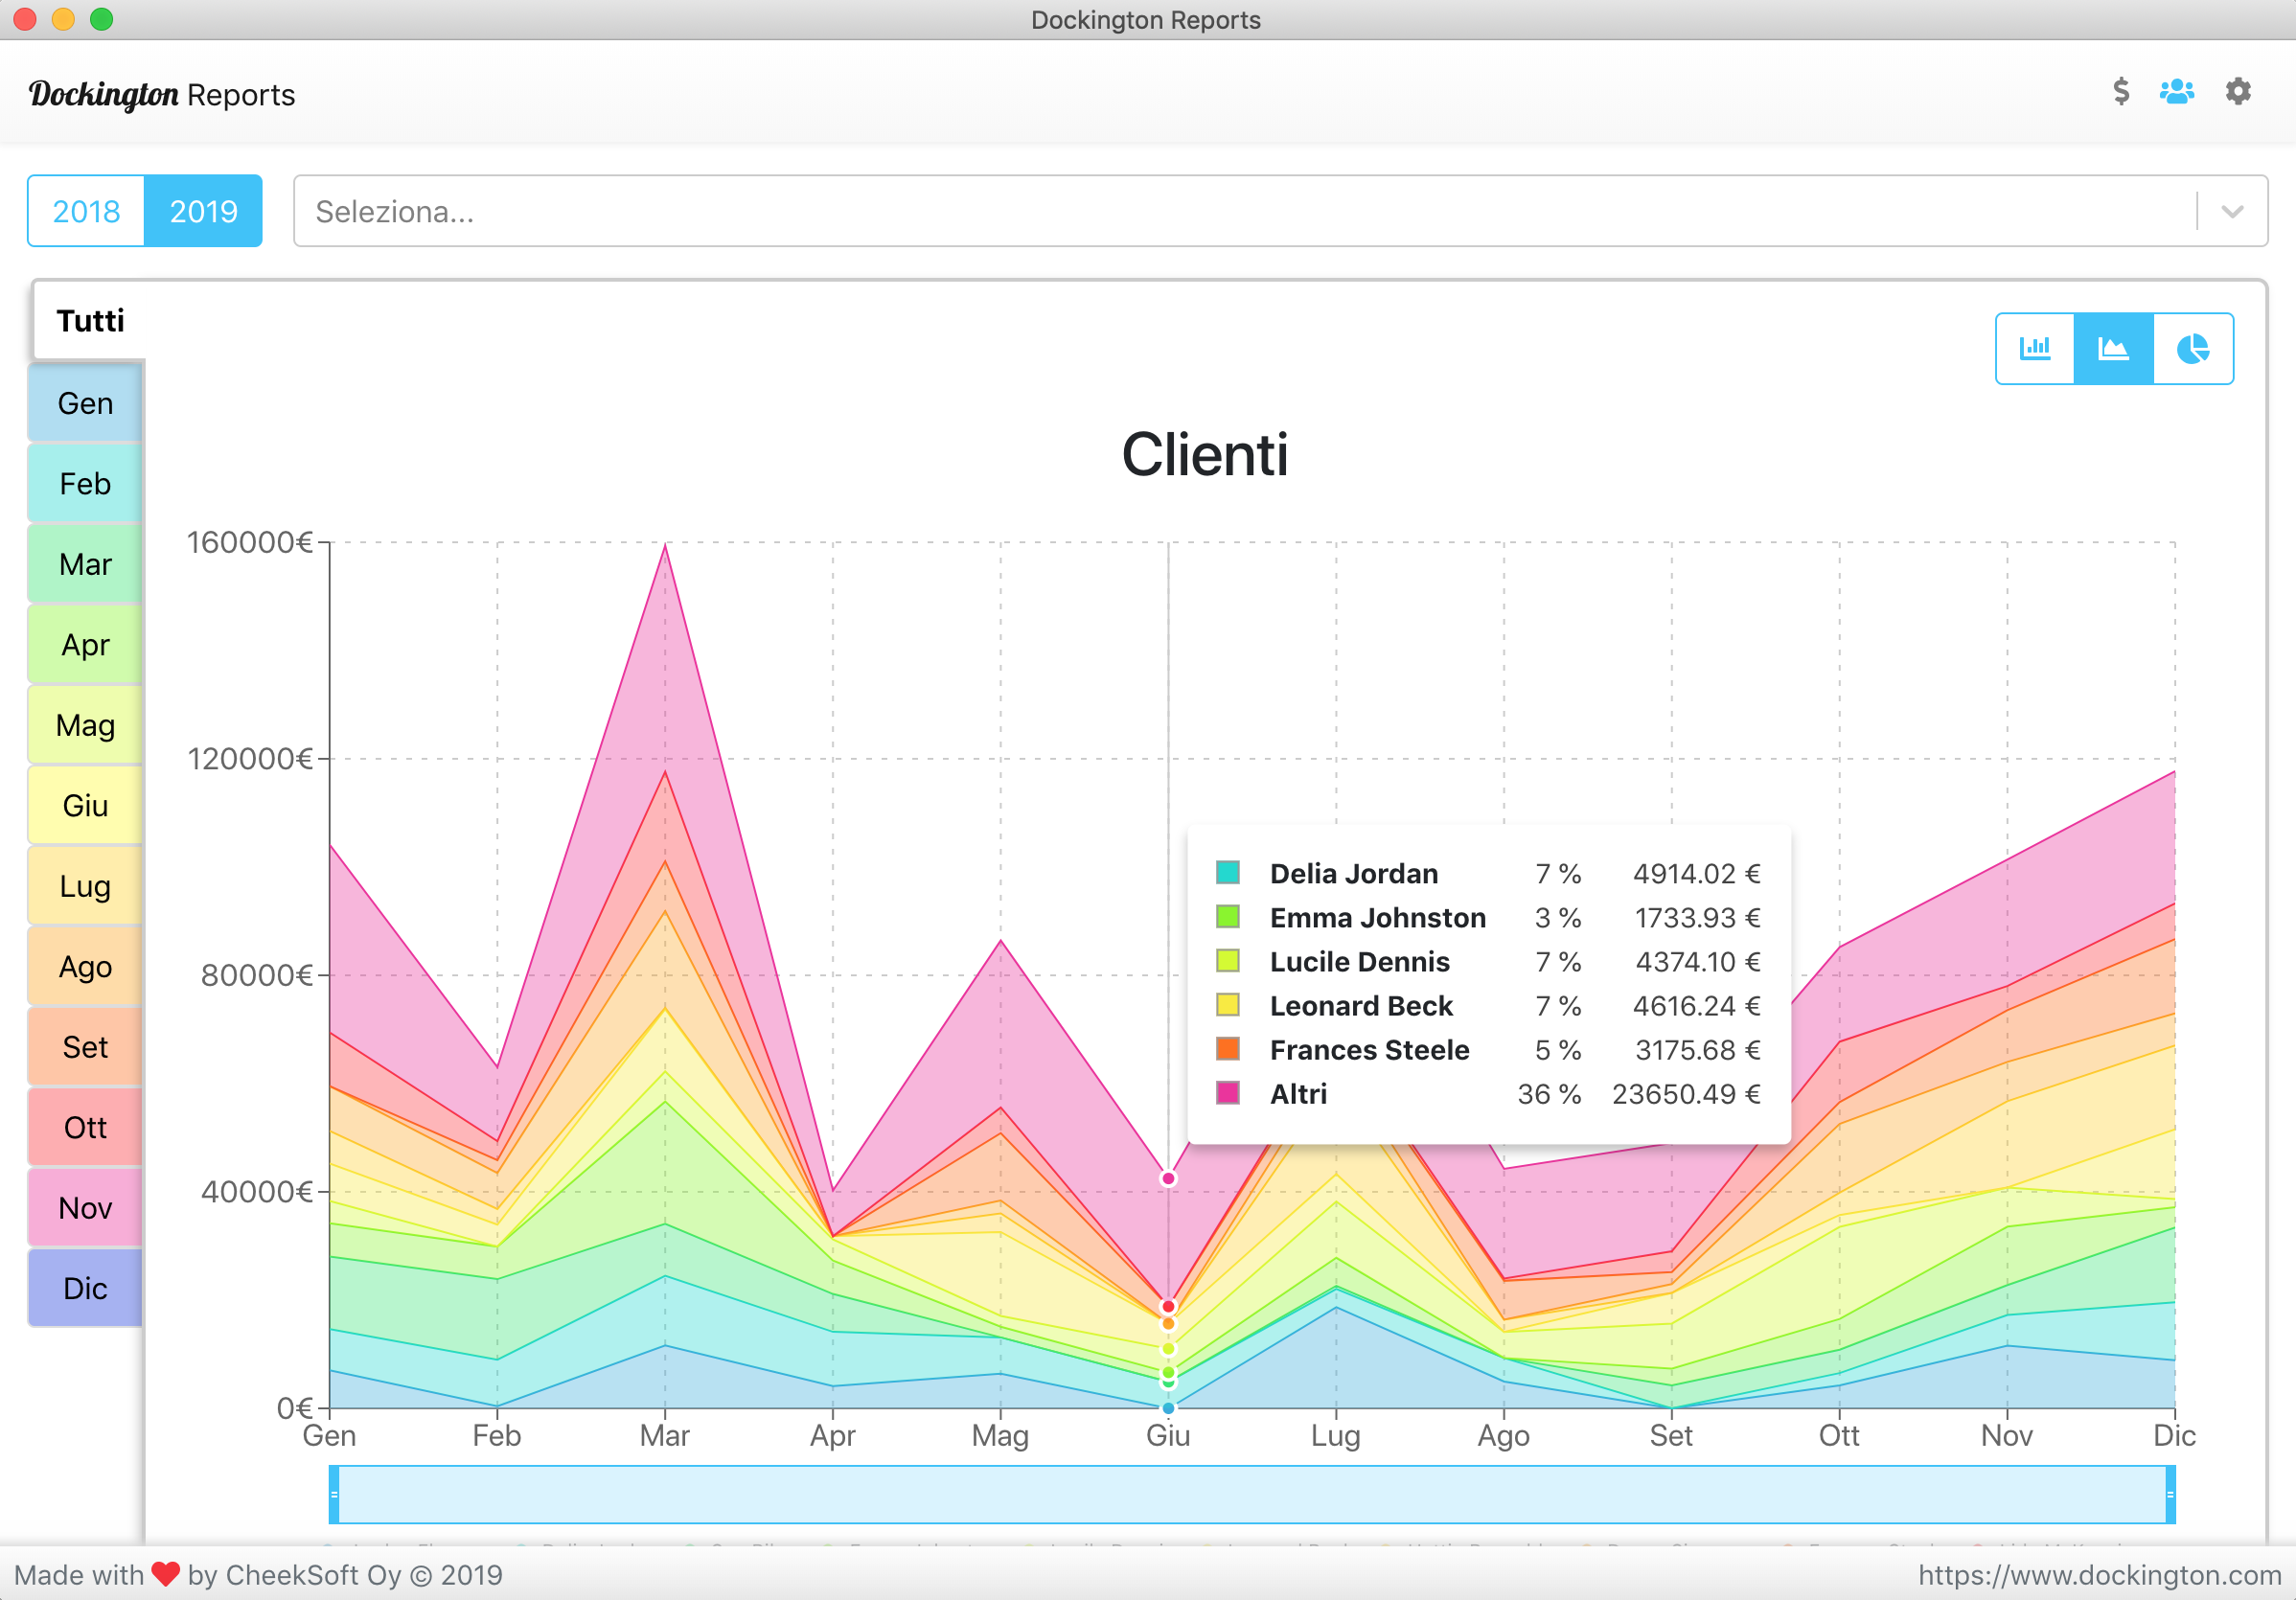This screenshot has height=1600, width=2296.
Task: Select the Set month tab
Action: click(85, 1048)
